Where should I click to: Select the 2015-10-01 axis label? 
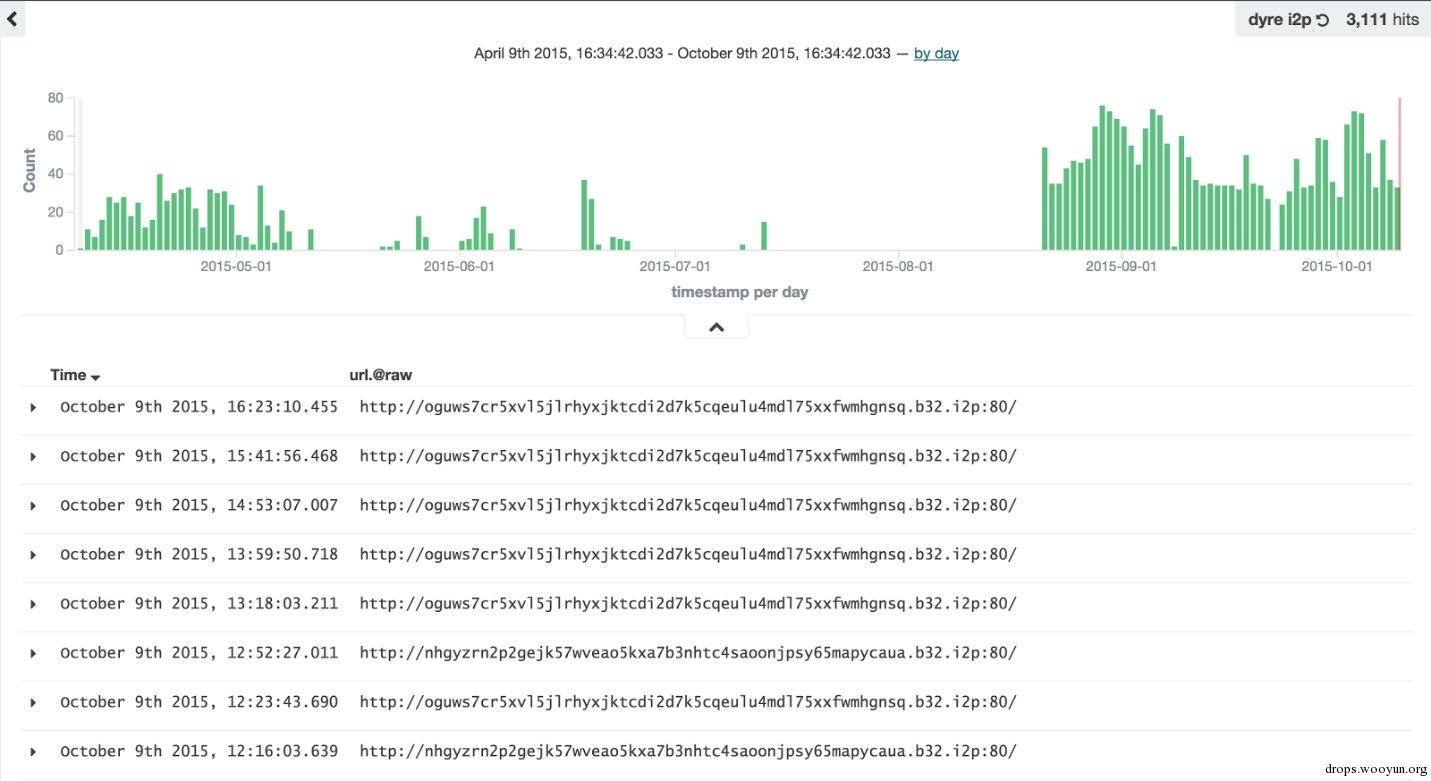click(1337, 266)
